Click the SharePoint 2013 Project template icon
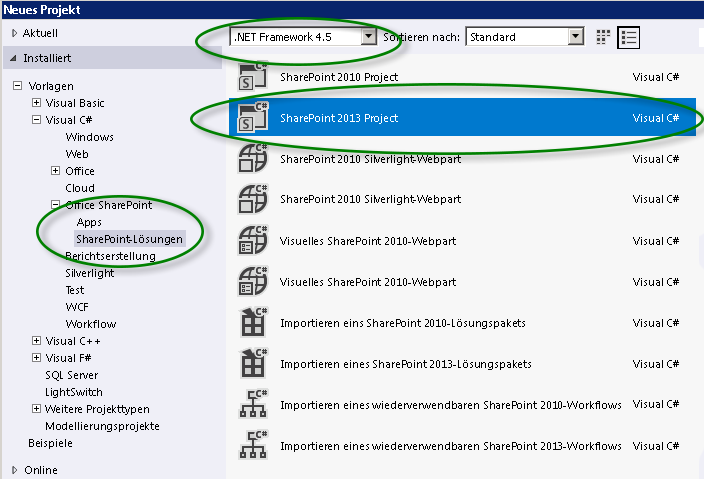Screen dimensions: 704x479 [x=253, y=118]
